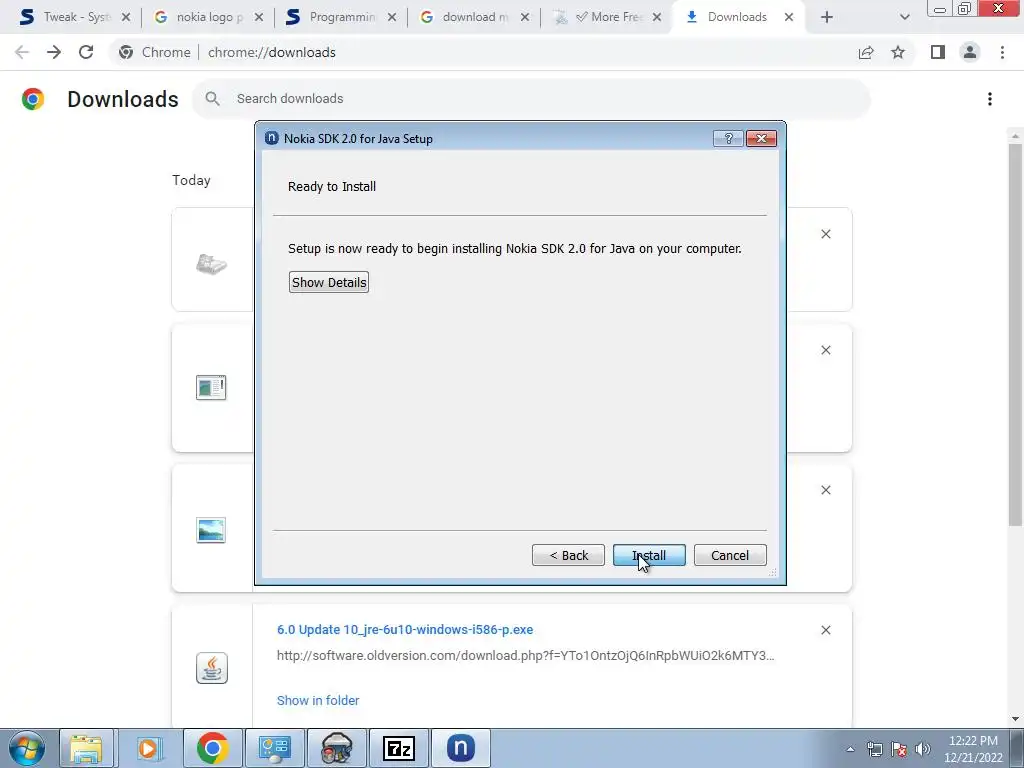Switch to Chrome on the taskbar
Image resolution: width=1024 pixels, height=768 pixels.
pyautogui.click(x=212, y=748)
